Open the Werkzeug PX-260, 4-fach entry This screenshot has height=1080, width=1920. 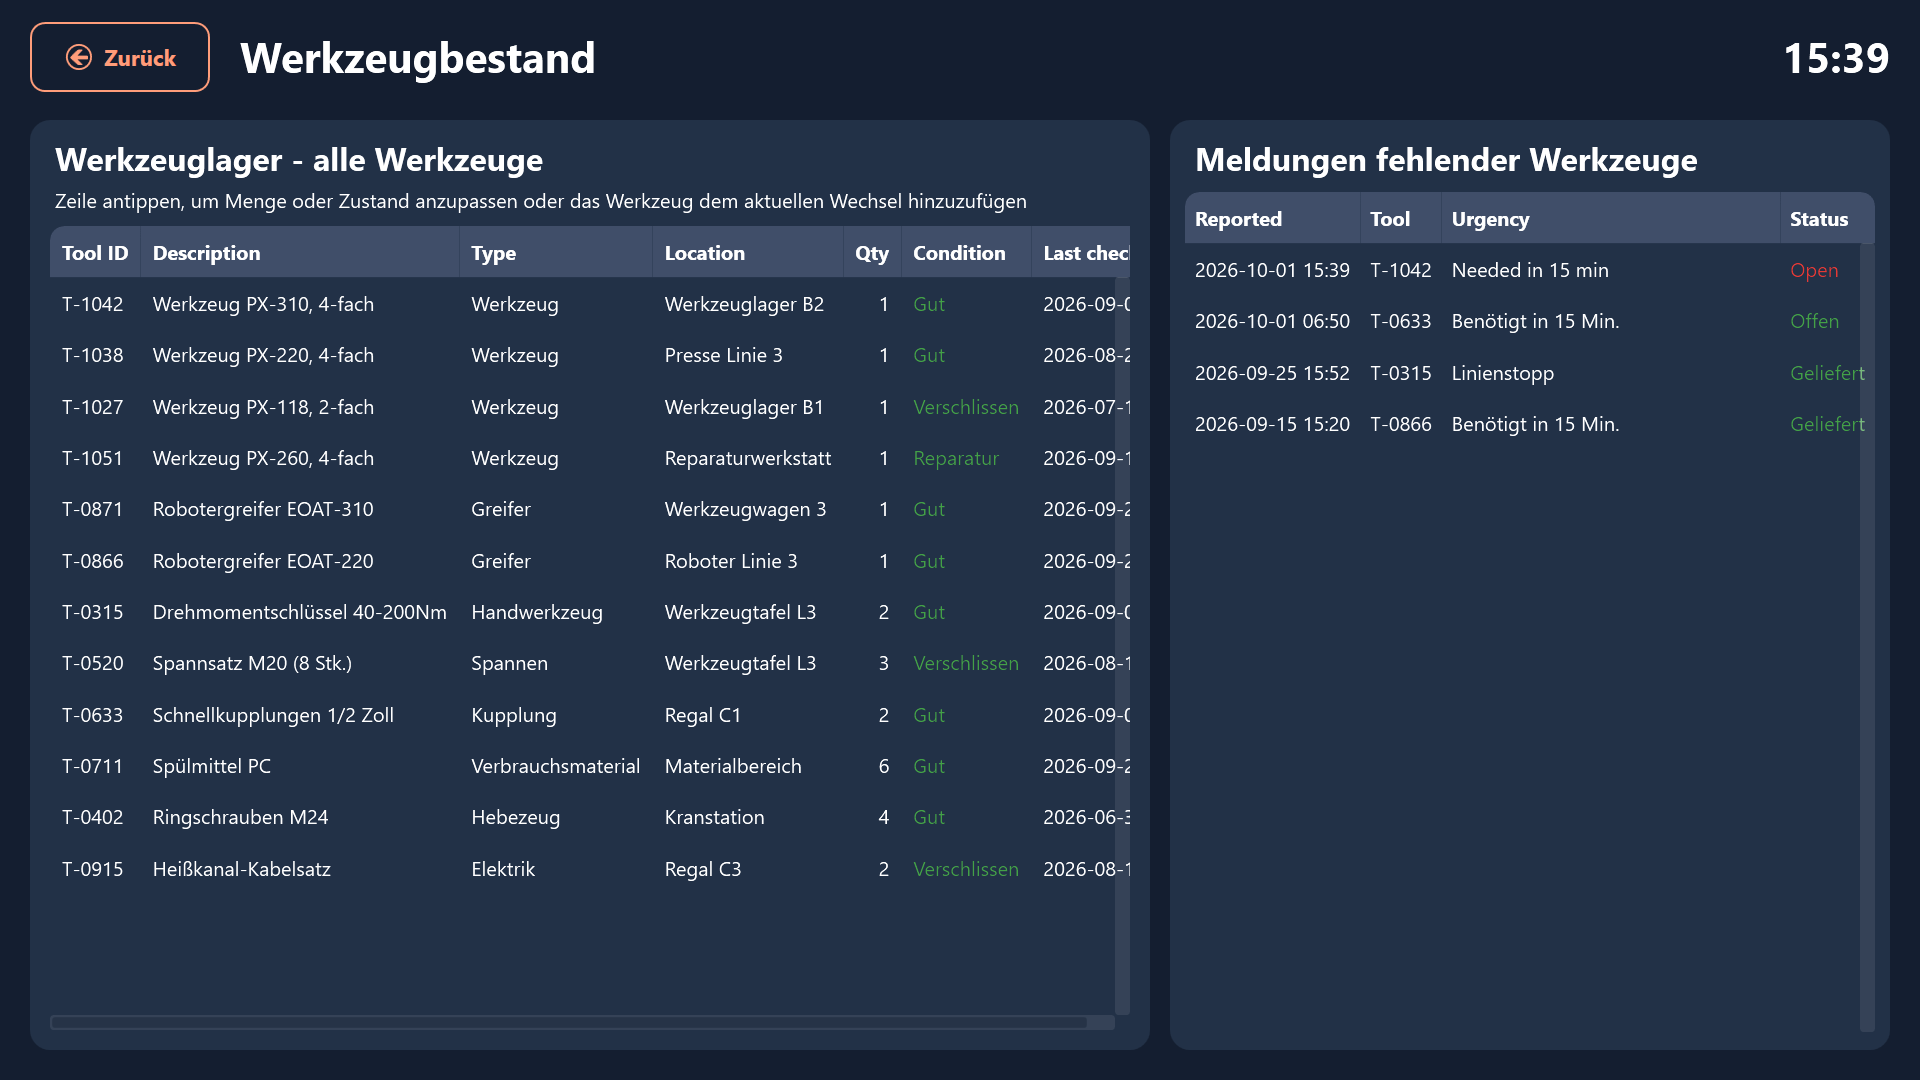pyautogui.click(x=590, y=458)
